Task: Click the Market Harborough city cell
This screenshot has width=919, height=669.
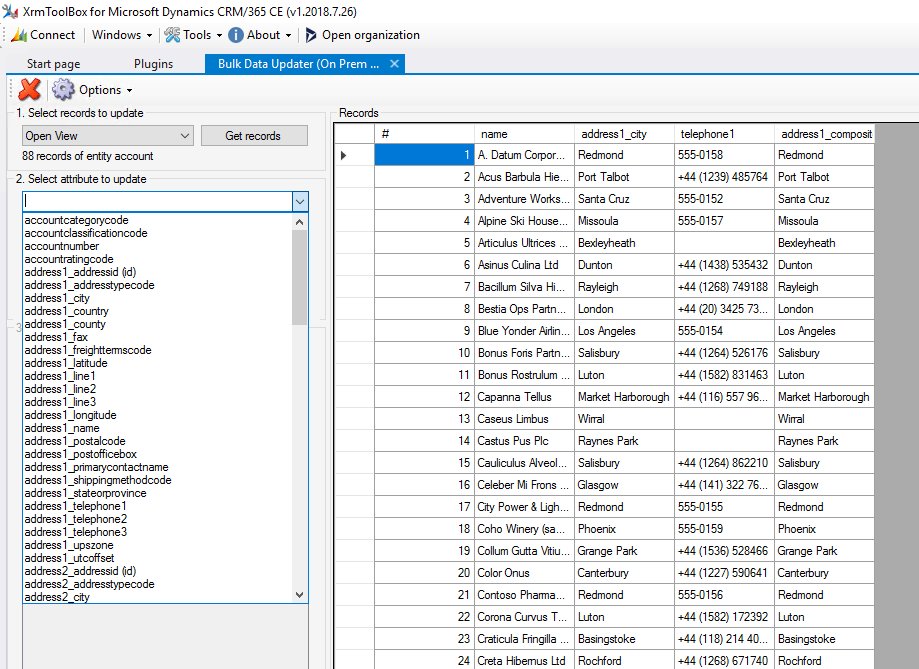Action: click(x=624, y=397)
